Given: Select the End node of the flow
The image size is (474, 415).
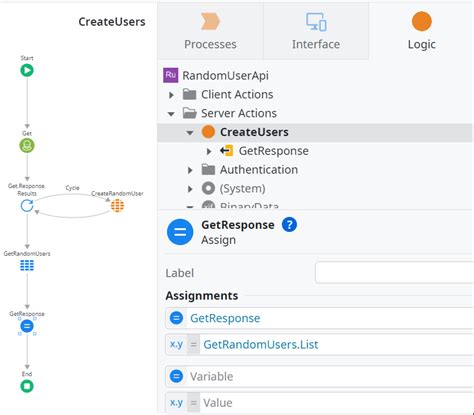Looking at the screenshot, I should [x=27, y=386].
